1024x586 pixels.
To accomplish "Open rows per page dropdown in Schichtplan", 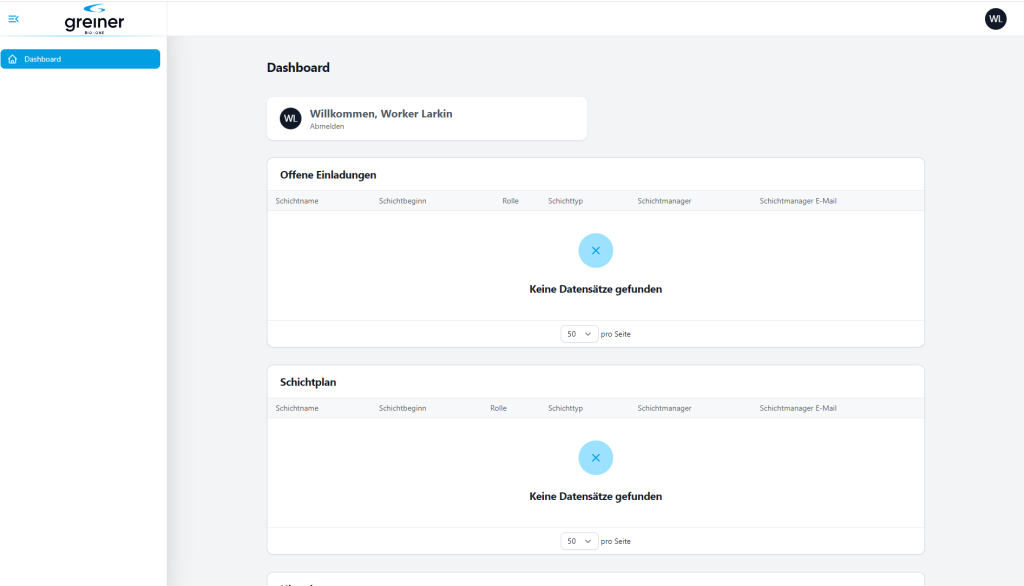I will 579,541.
